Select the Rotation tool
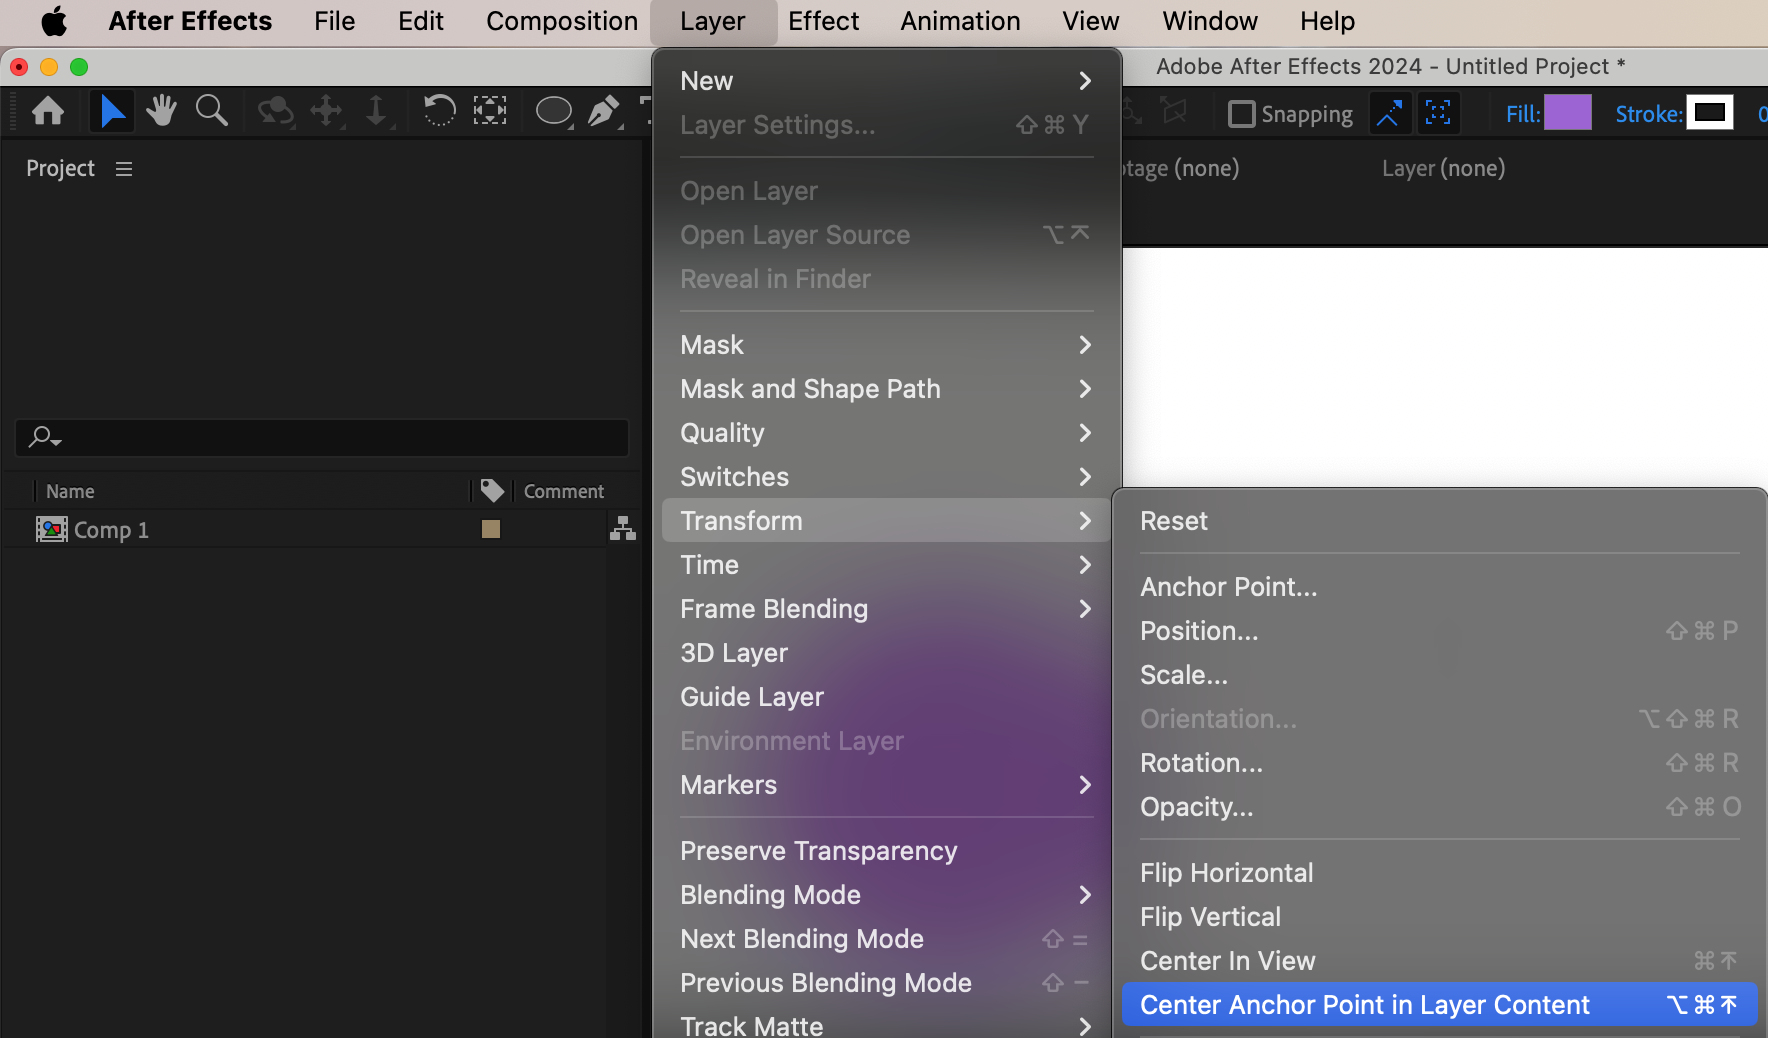The width and height of the screenshot is (1768, 1038). pyautogui.click(x=438, y=110)
